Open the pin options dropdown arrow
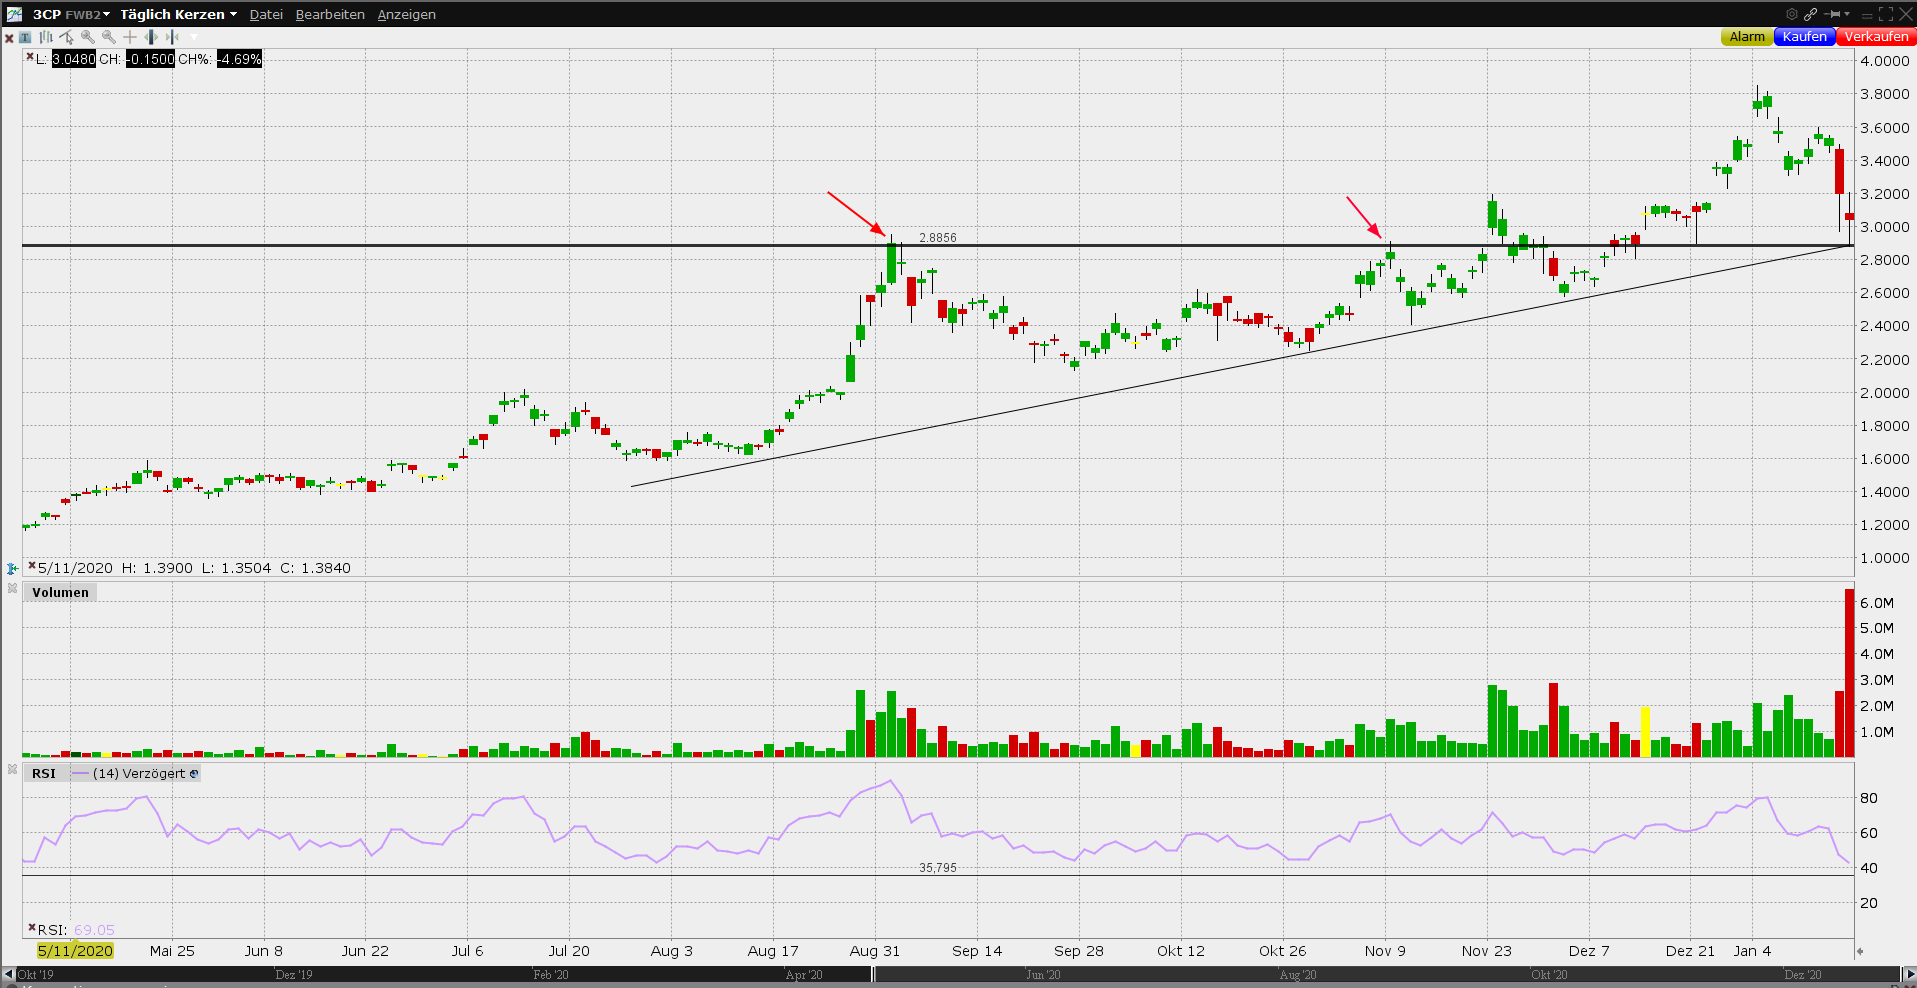 pos(1846,14)
